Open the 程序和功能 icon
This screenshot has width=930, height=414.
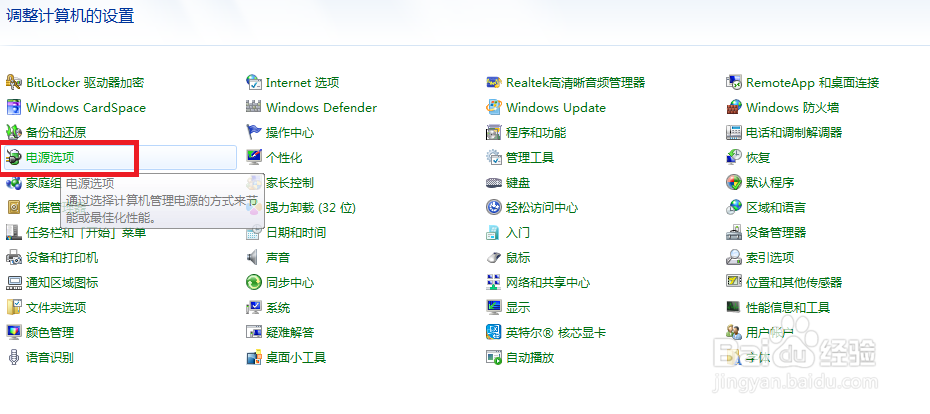[494, 132]
